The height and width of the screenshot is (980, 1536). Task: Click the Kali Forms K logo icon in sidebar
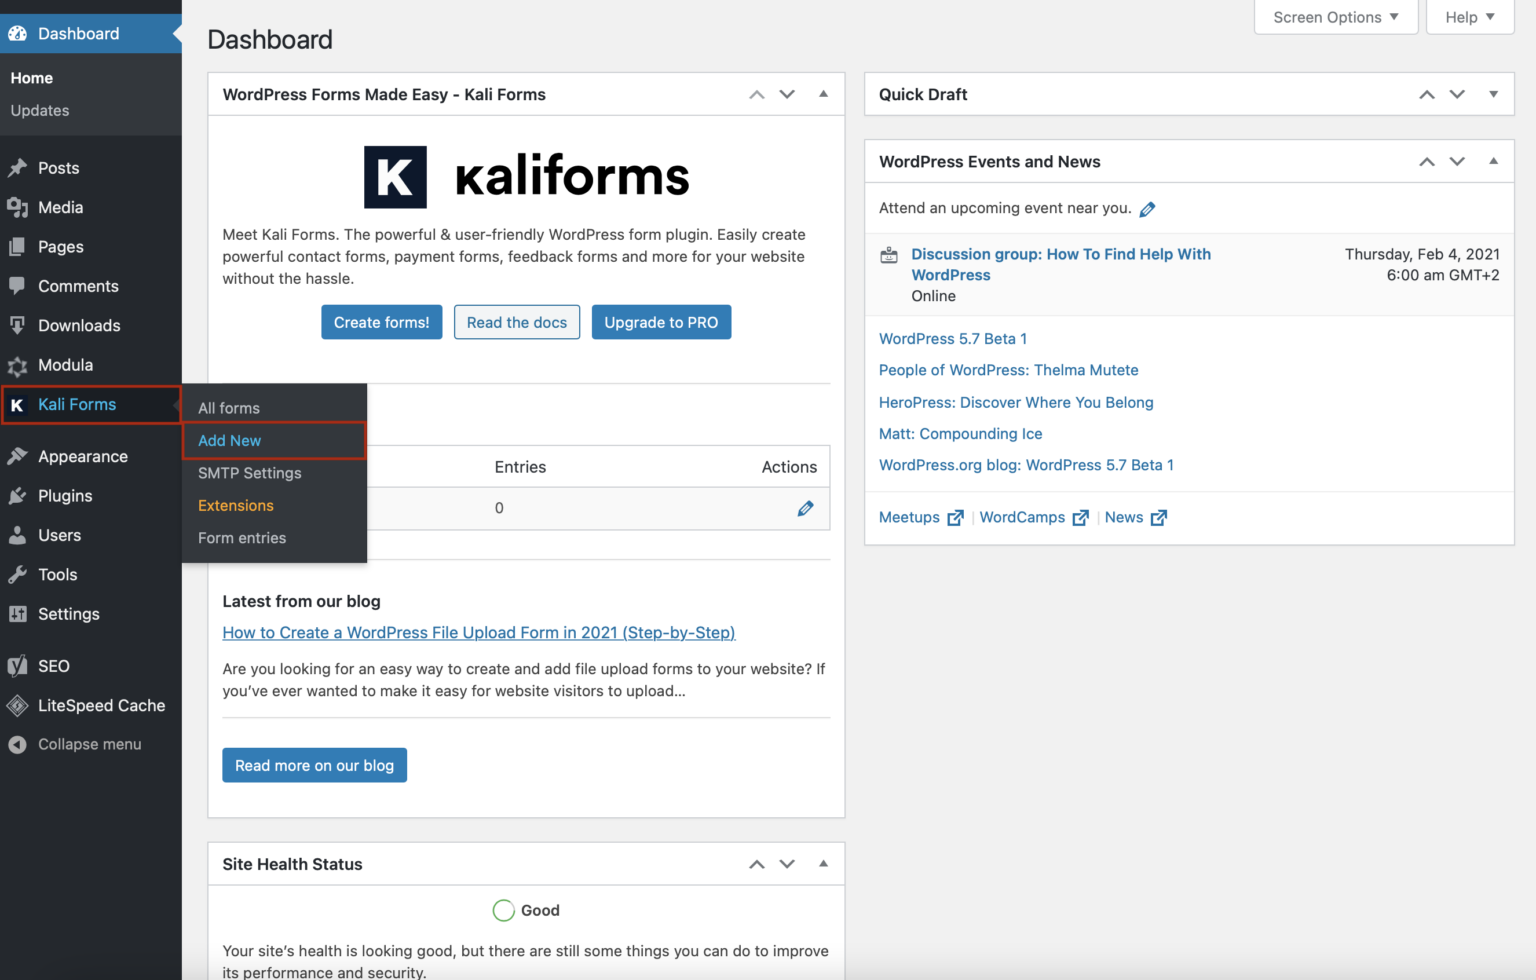(x=17, y=405)
